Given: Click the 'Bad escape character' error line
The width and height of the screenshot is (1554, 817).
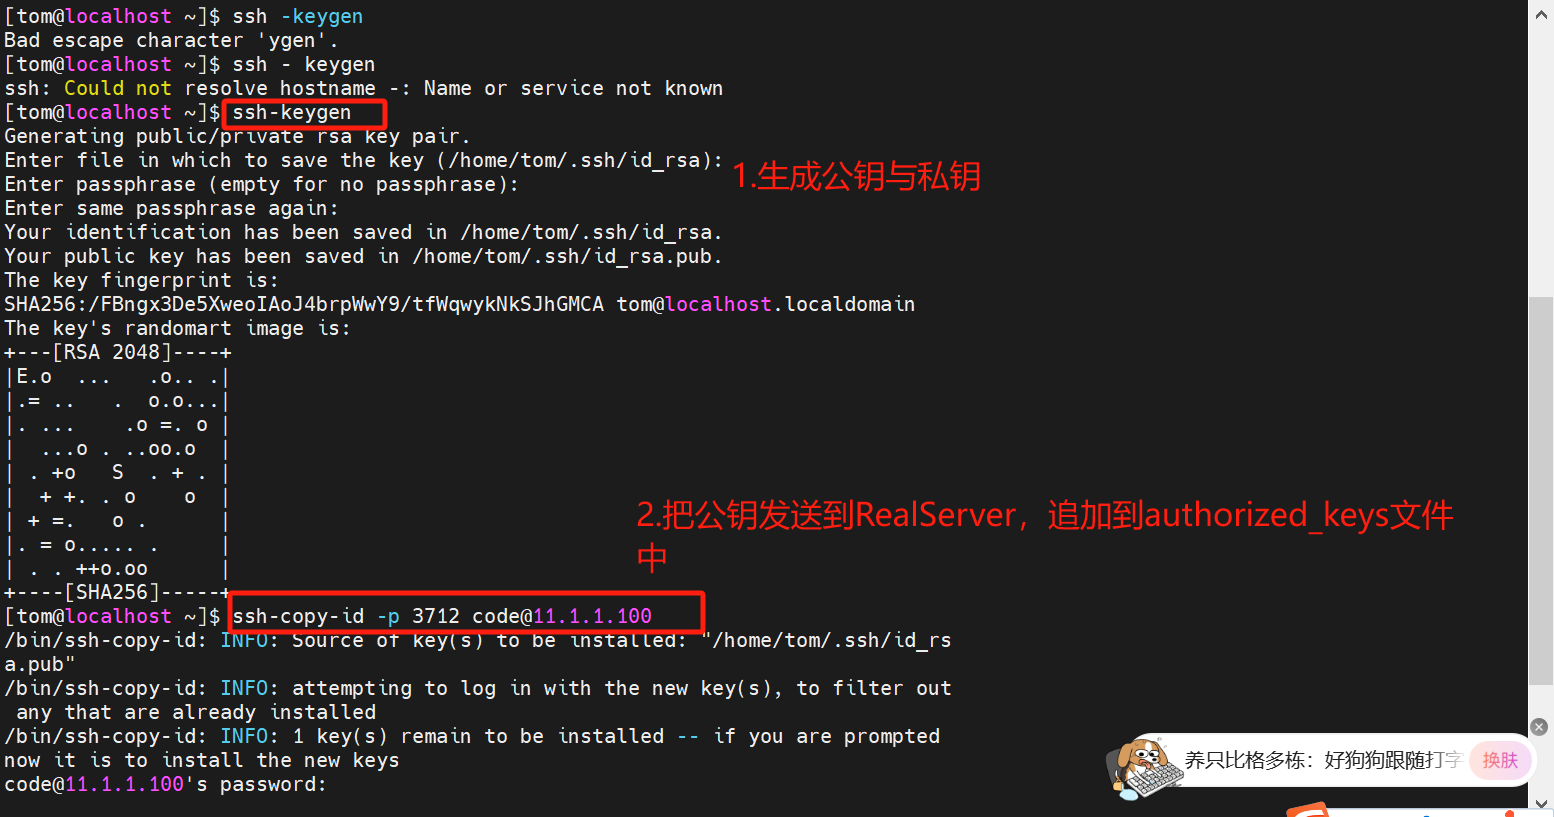Looking at the screenshot, I should (x=171, y=40).
